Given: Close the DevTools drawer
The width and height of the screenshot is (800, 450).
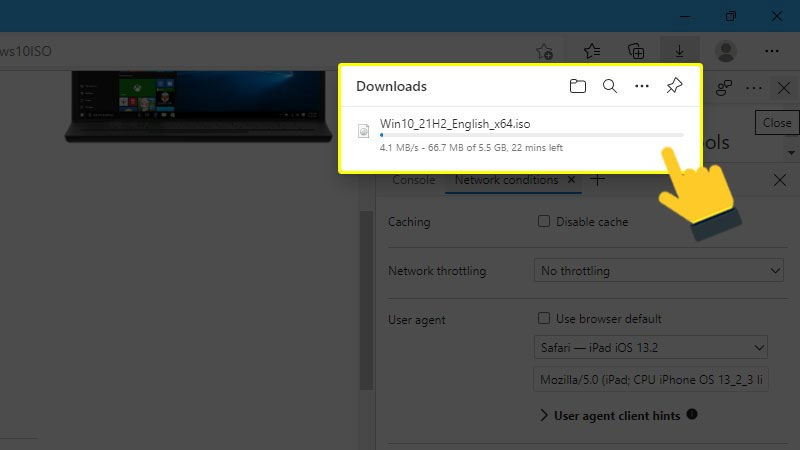Looking at the screenshot, I should [x=780, y=180].
